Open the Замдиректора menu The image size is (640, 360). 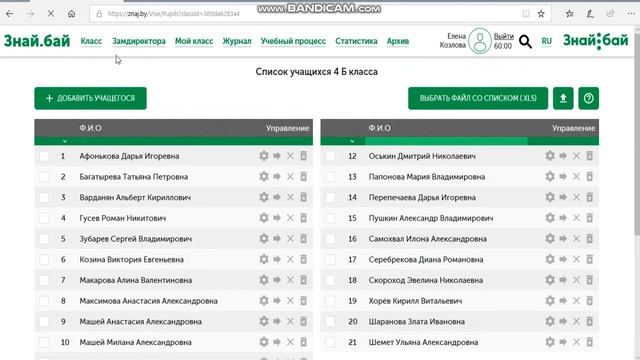[x=139, y=41]
